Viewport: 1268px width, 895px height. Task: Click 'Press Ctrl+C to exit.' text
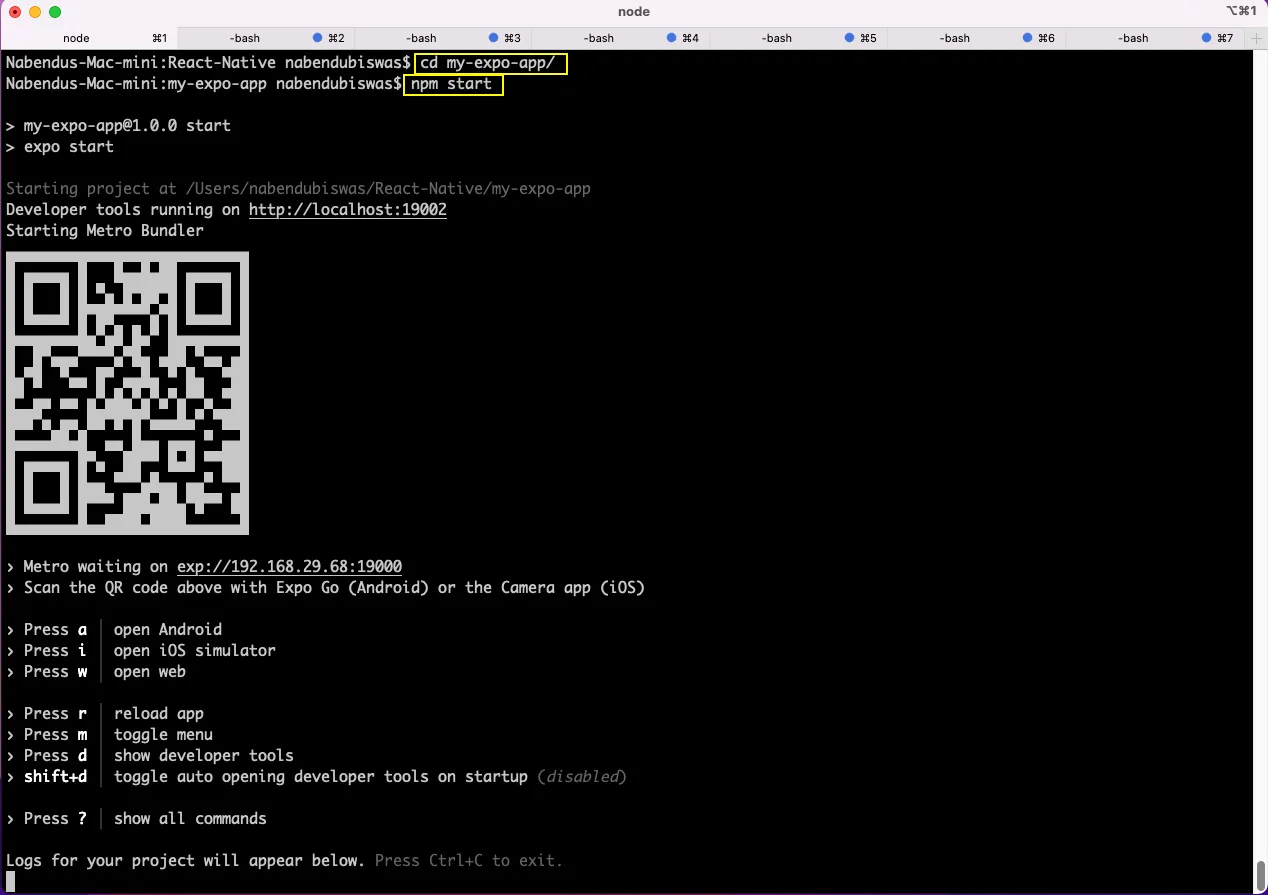469,861
